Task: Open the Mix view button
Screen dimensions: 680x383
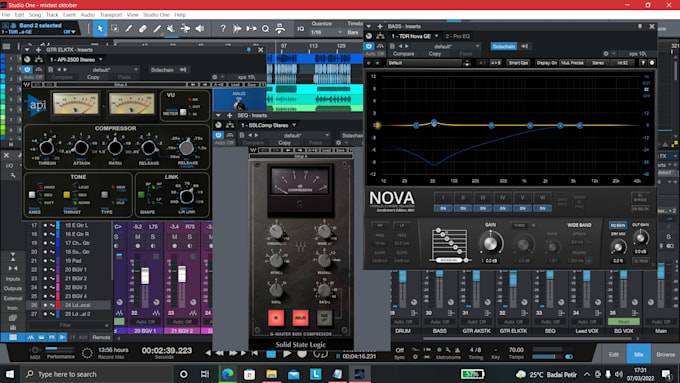Action: [x=638, y=354]
